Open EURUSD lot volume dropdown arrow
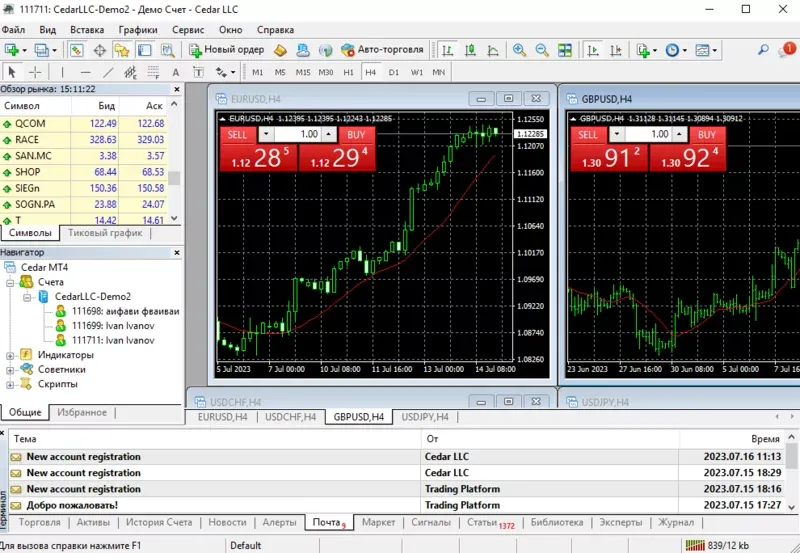Viewport: 800px width, 553px height. coord(266,134)
